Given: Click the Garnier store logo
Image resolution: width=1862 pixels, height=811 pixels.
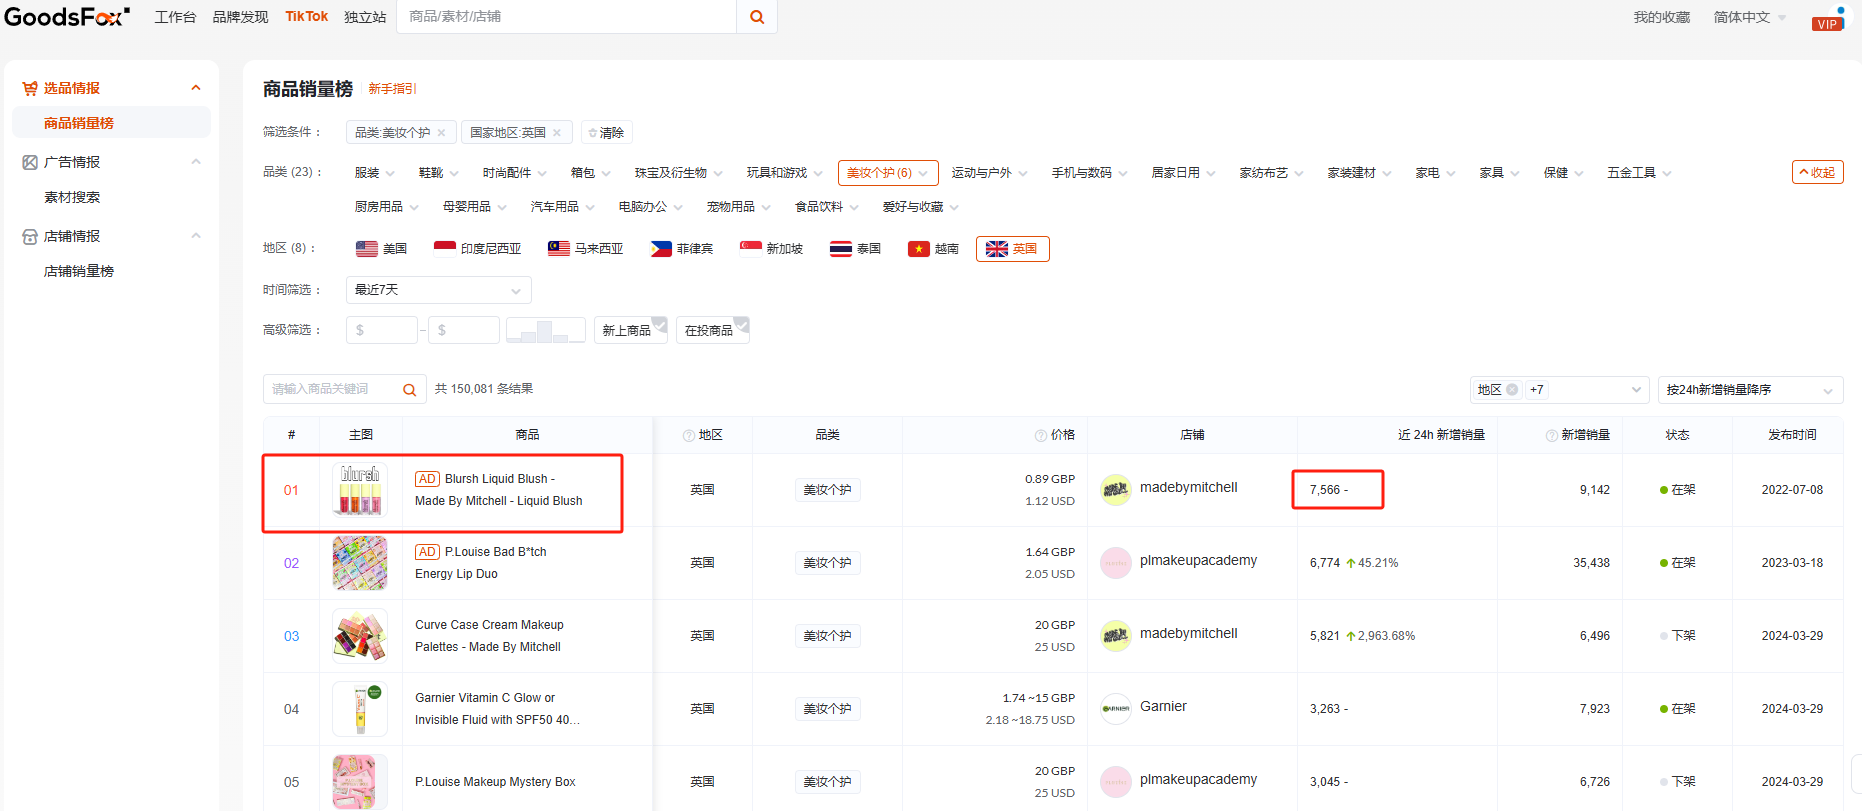Looking at the screenshot, I should 1116,709.
